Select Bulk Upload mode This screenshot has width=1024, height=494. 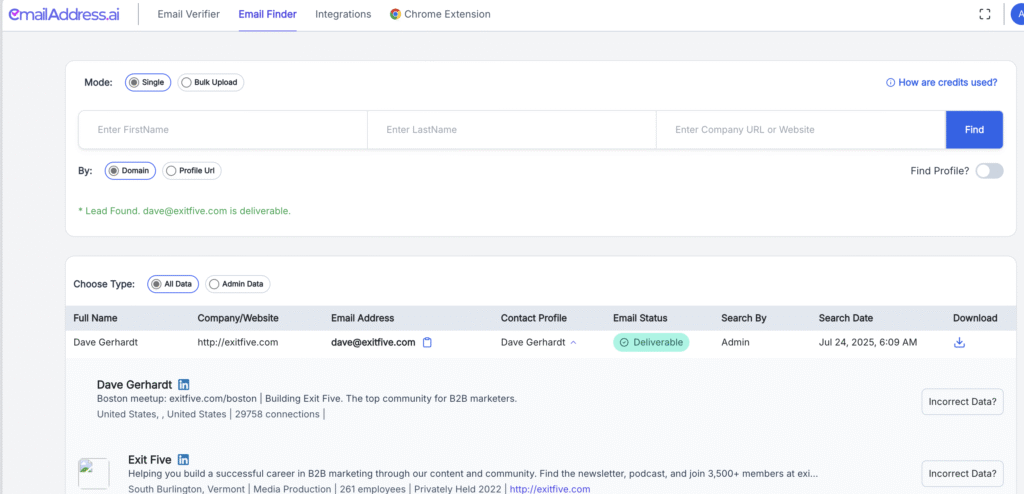pyautogui.click(x=210, y=82)
